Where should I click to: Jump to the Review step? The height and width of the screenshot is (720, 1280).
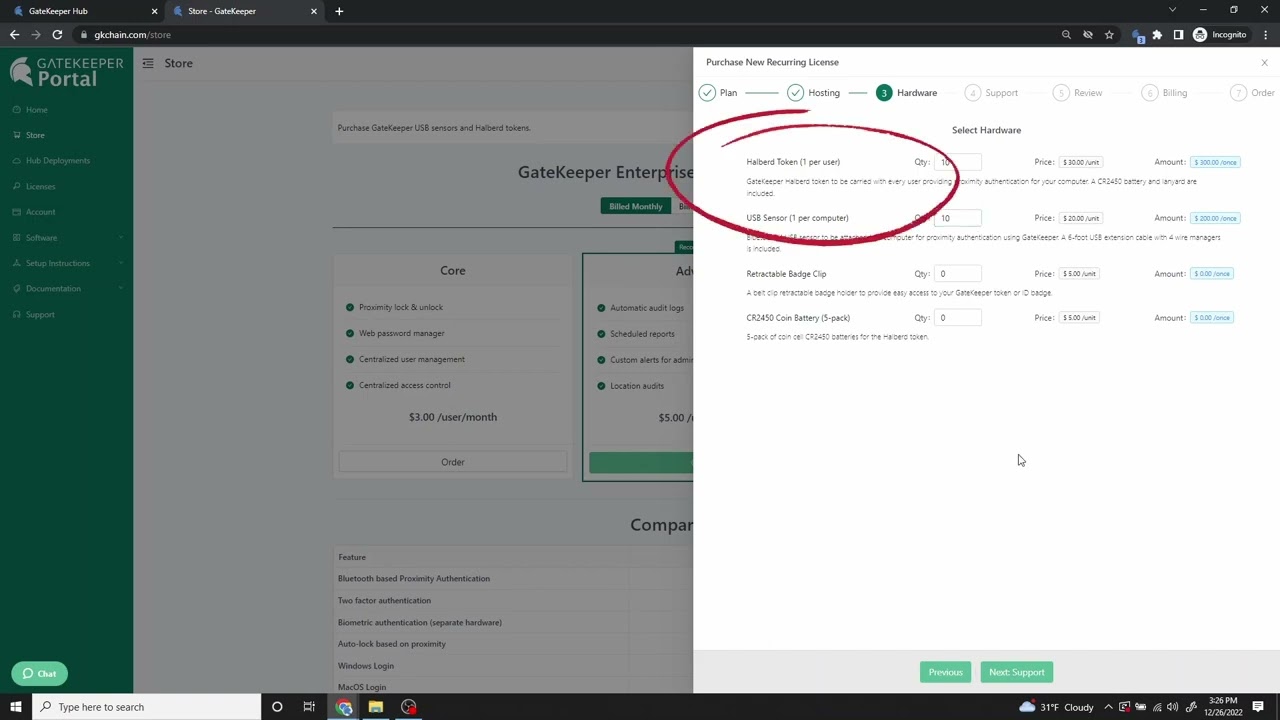point(1078,93)
